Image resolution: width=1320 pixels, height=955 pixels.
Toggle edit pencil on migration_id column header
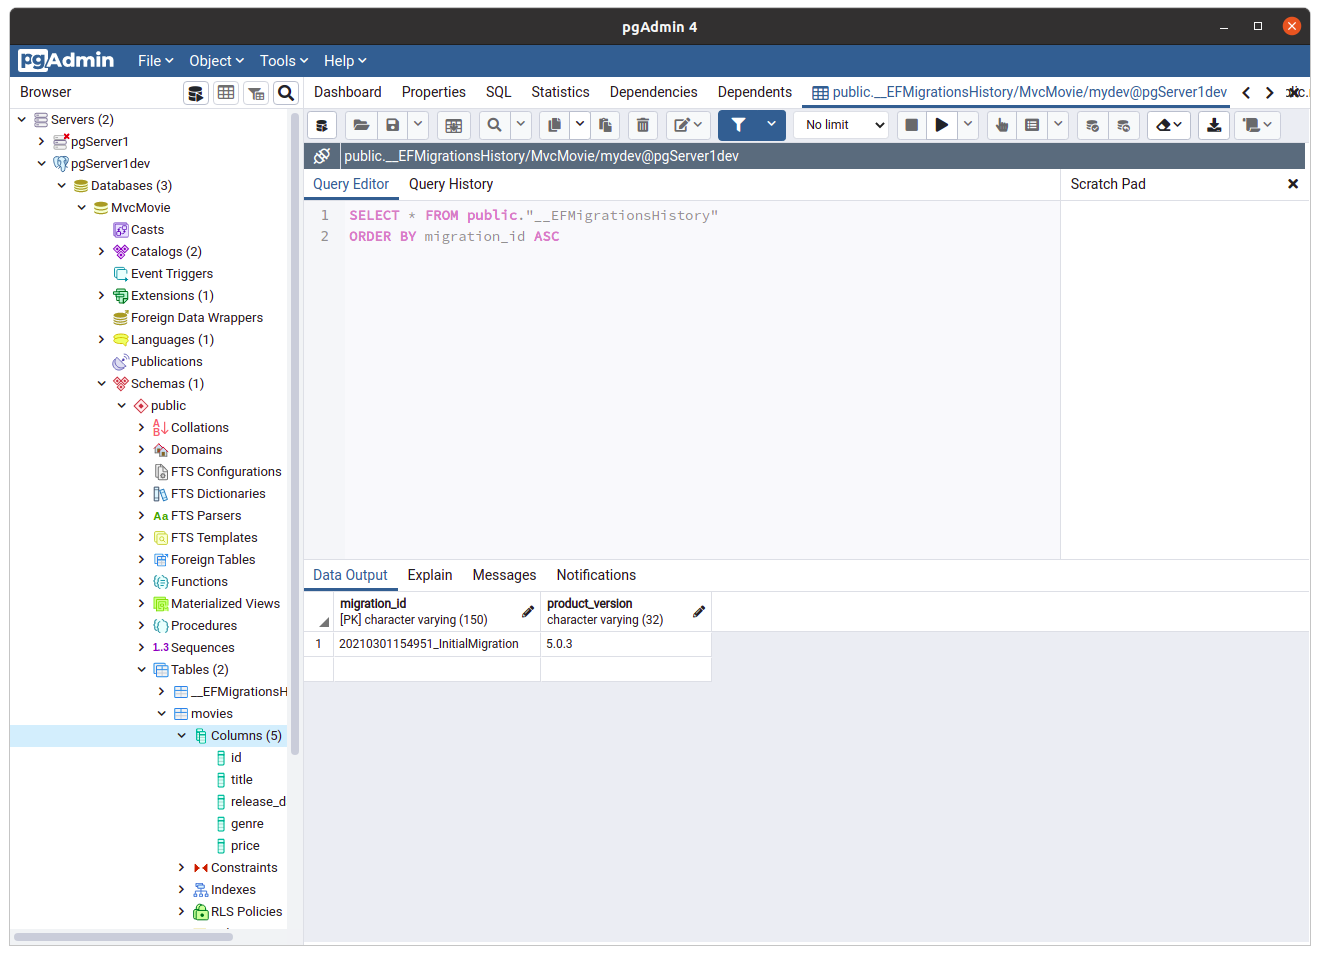(528, 611)
